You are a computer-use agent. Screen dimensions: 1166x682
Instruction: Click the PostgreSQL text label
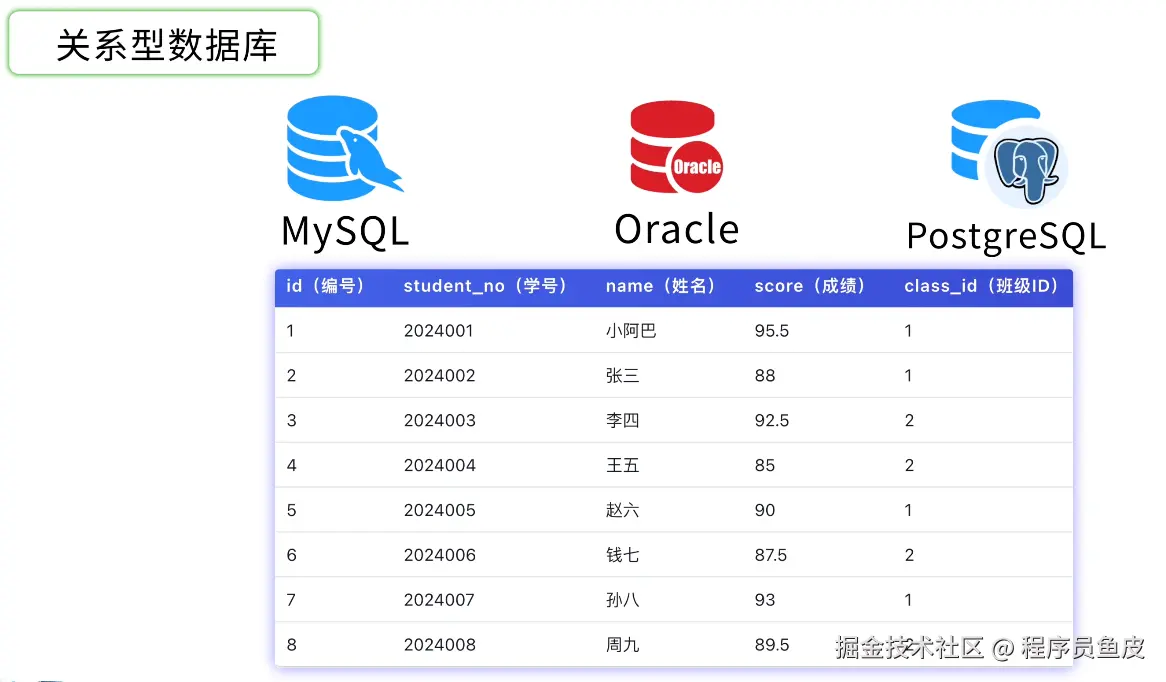pyautogui.click(x=1006, y=237)
